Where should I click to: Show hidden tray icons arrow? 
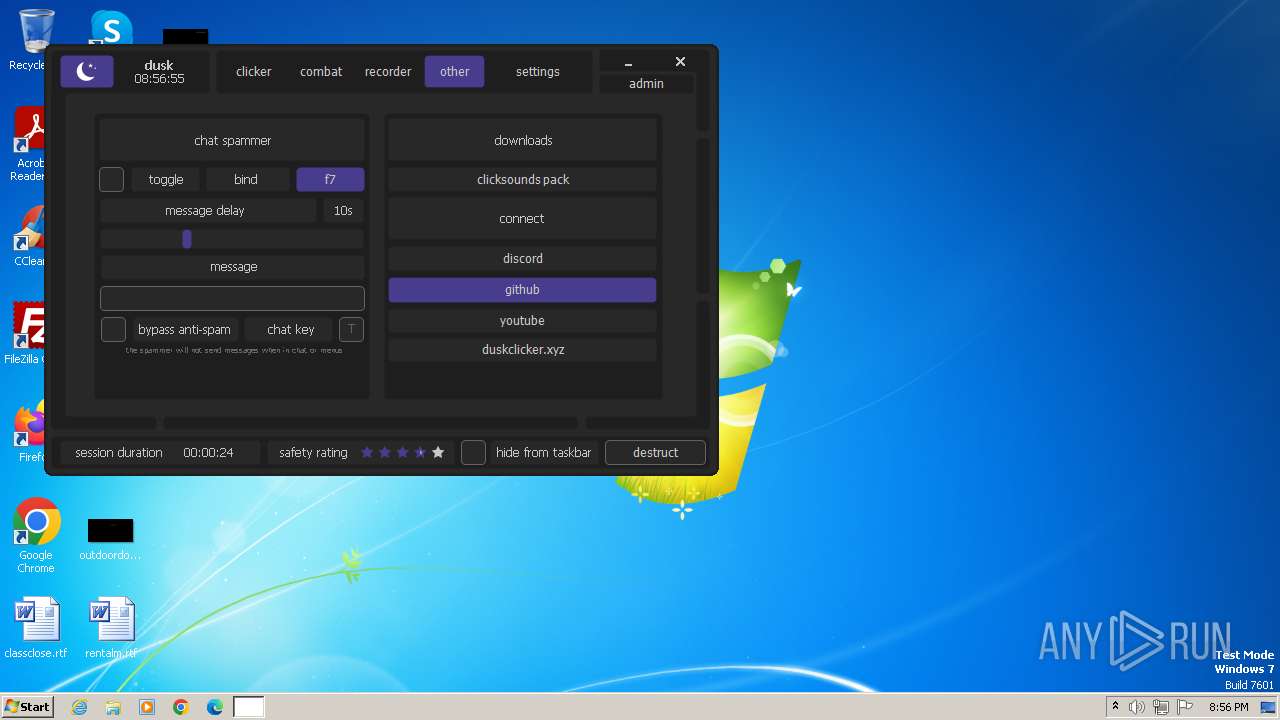tap(1115, 706)
